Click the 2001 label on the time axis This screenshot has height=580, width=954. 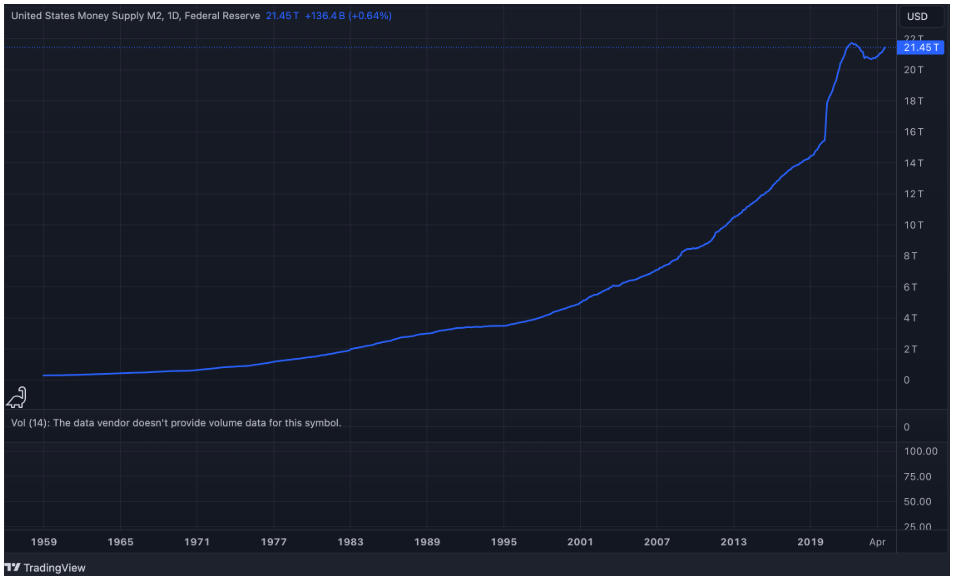[580, 542]
